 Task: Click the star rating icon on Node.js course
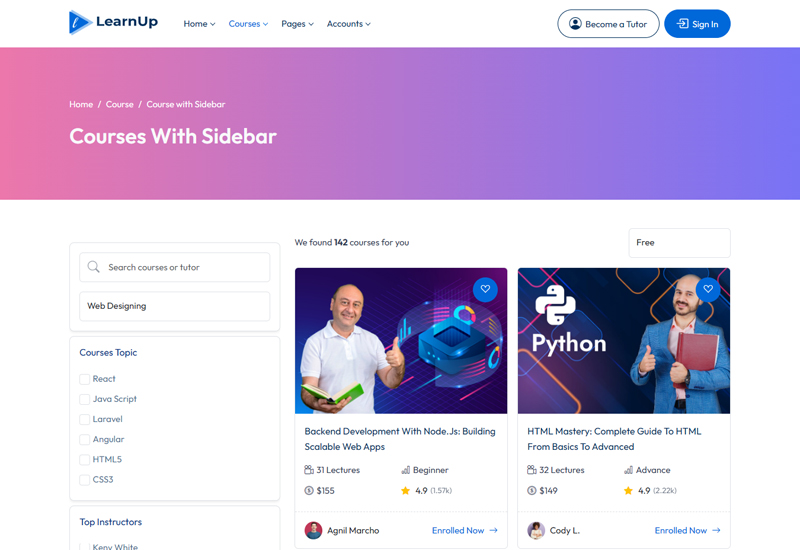406,491
